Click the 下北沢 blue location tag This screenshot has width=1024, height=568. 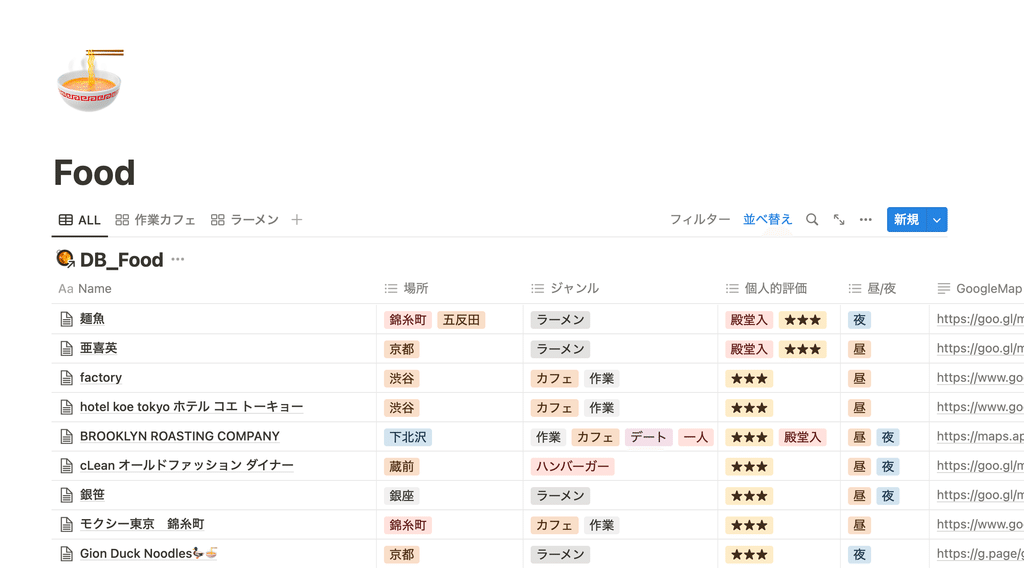[x=408, y=437]
